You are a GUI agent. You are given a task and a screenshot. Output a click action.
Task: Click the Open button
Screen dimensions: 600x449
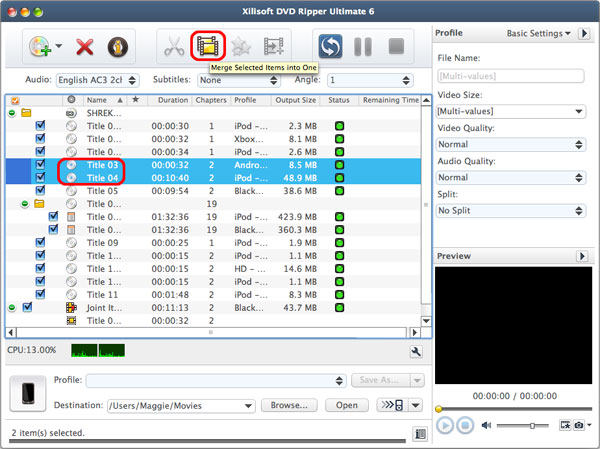(x=347, y=405)
